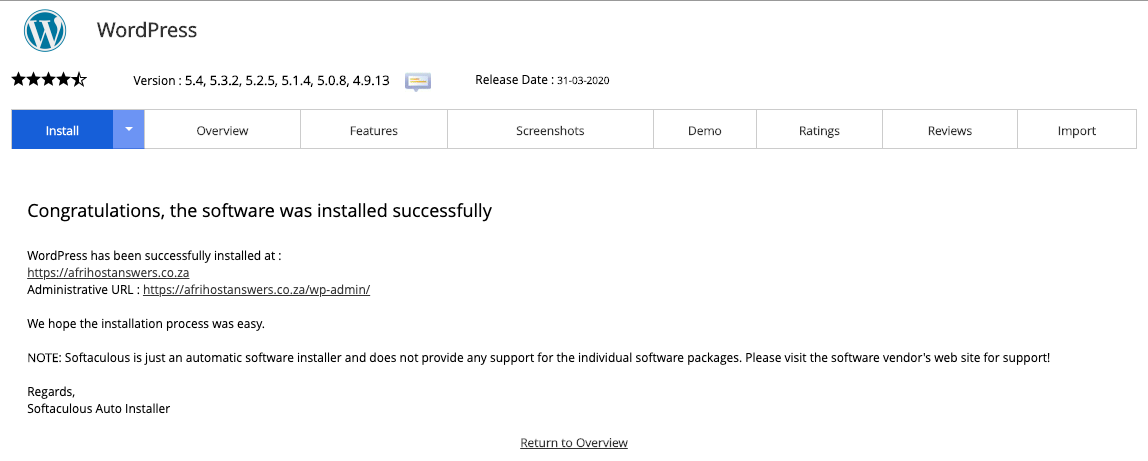Click the half-filled fifth rating star
Screen dimensions: 1148x461
80,80
